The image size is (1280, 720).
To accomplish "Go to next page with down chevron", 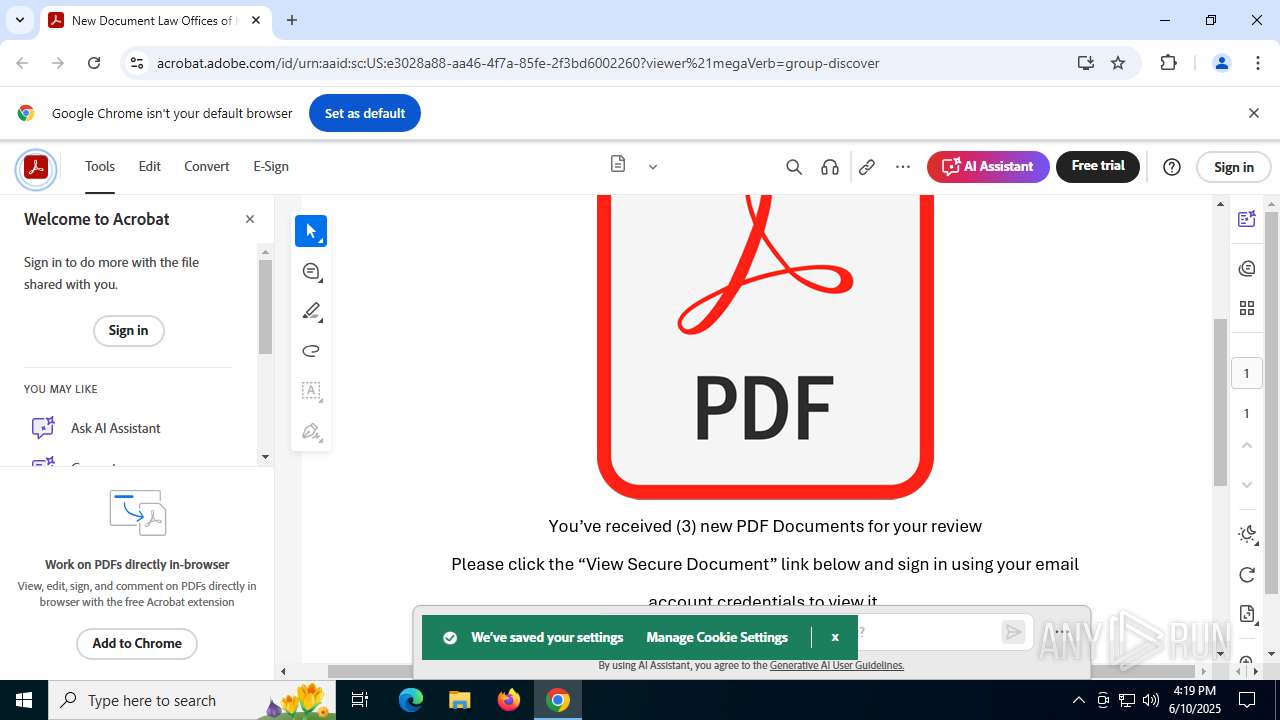I will coord(1246,485).
